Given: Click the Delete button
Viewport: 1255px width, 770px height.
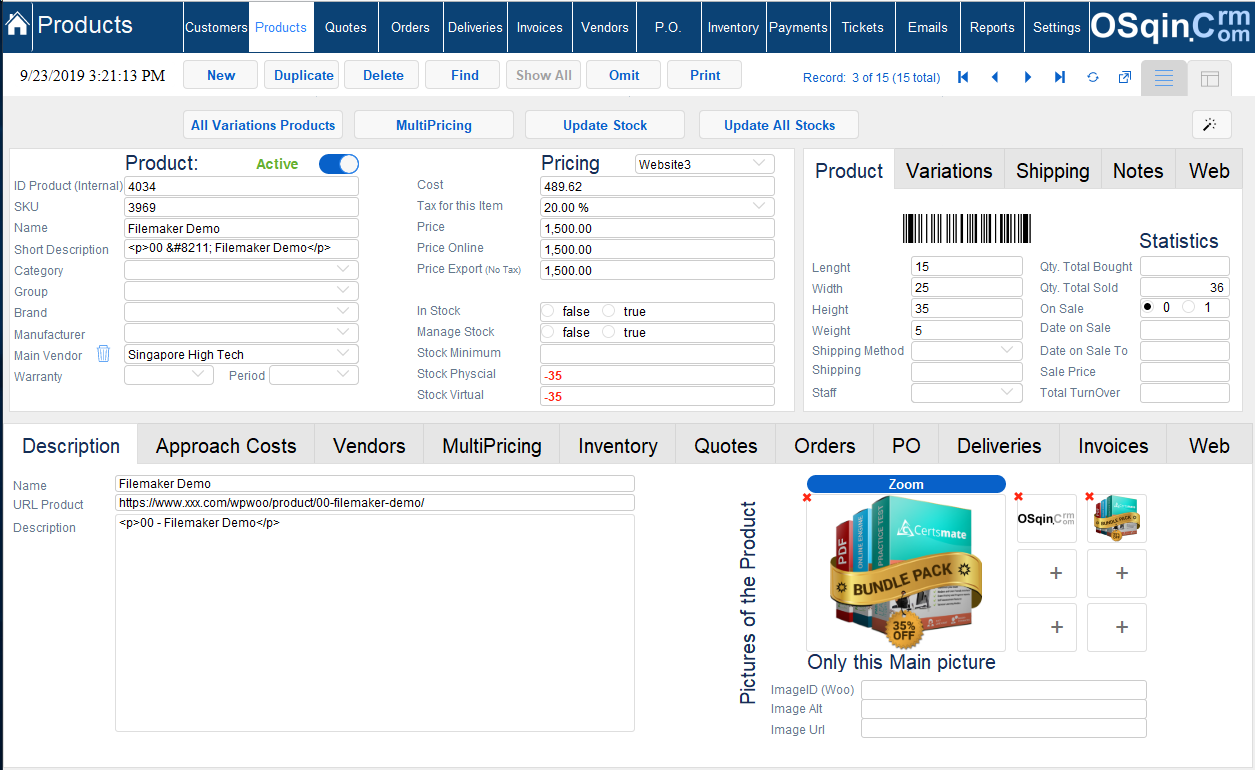Looking at the screenshot, I should pos(383,75).
